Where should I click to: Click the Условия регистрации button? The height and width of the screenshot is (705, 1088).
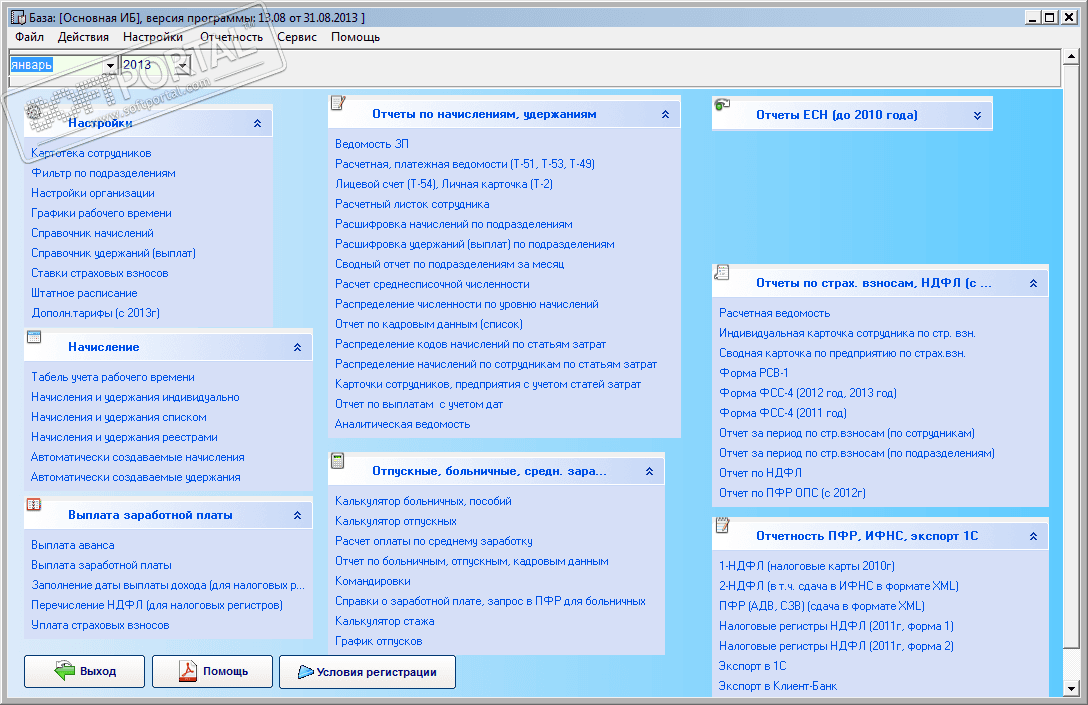pyautogui.click(x=367, y=672)
